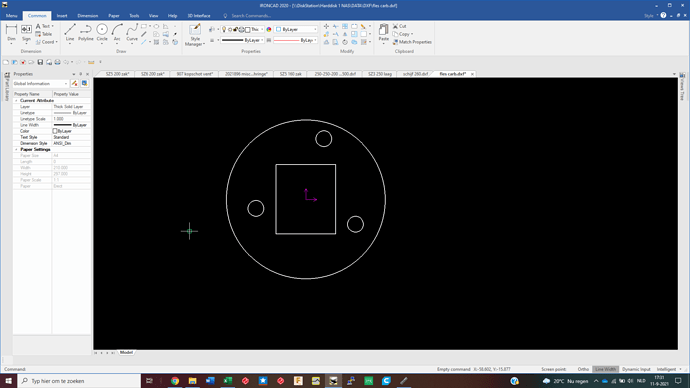Screen dimensions: 690x388
Task: Open the Insert ribbon tab
Action: [62, 16]
